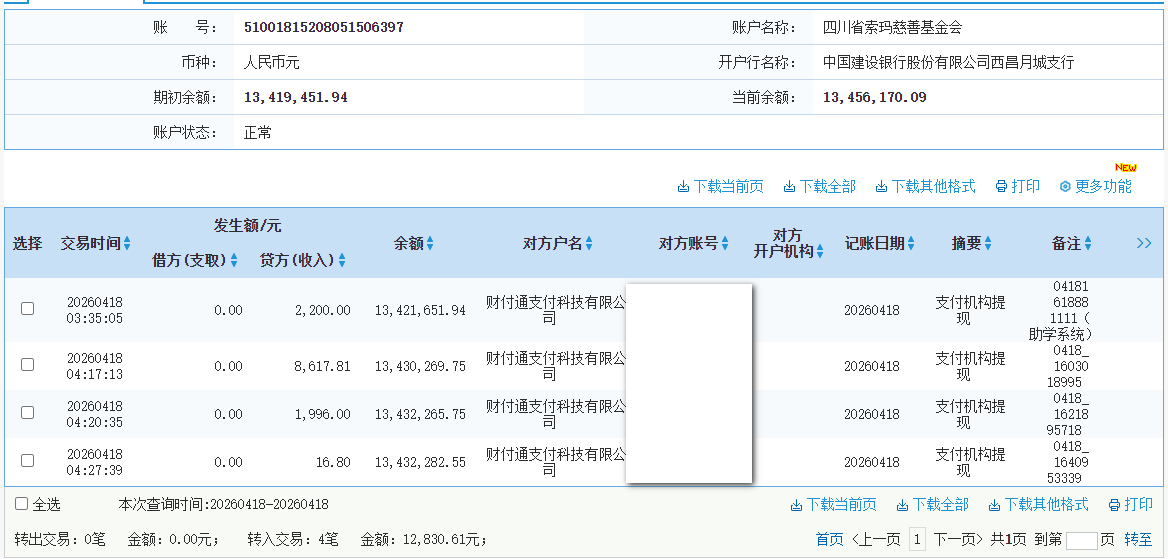
Task: Select the 8,617.81 transaction checkbox
Action: pyautogui.click(x=28, y=365)
